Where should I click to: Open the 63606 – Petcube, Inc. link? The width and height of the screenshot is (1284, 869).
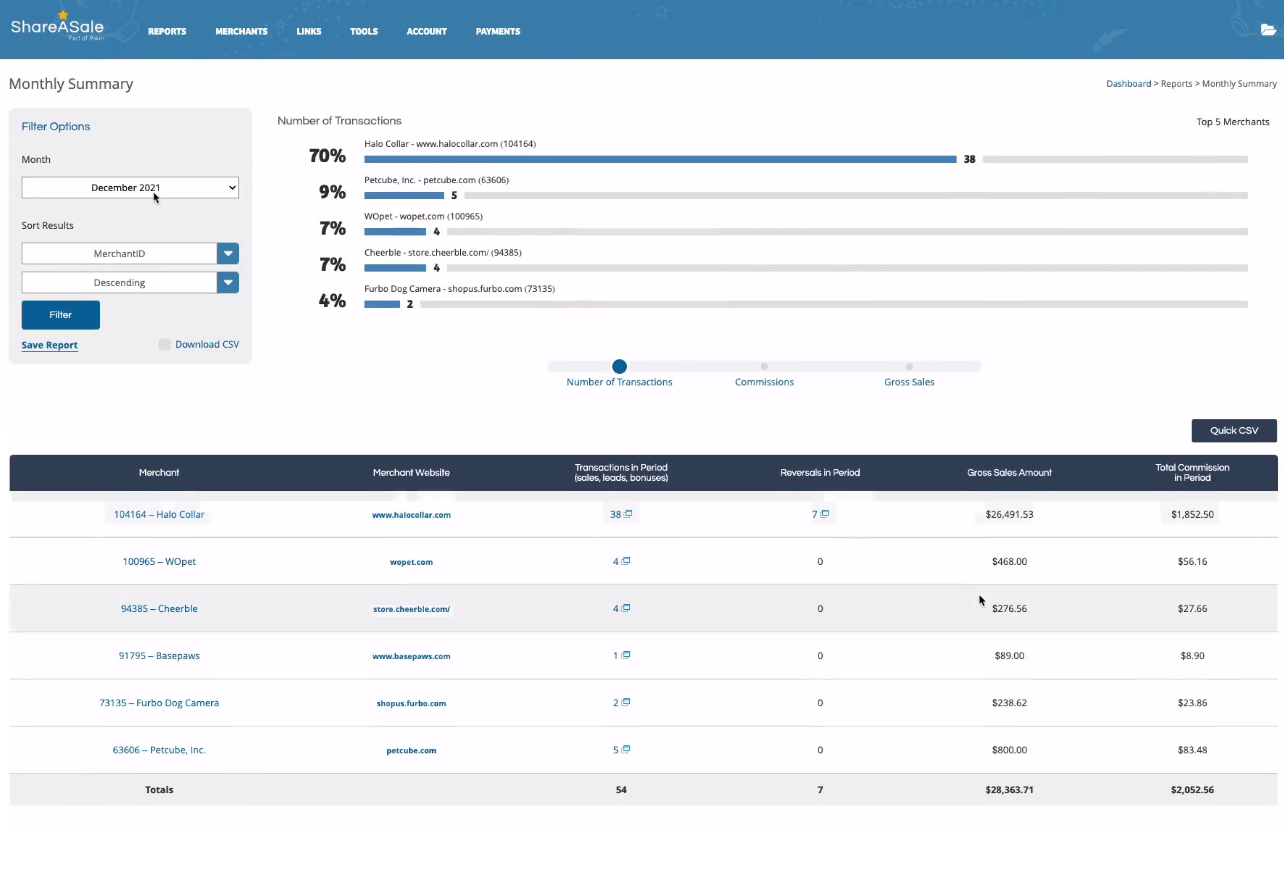point(159,749)
